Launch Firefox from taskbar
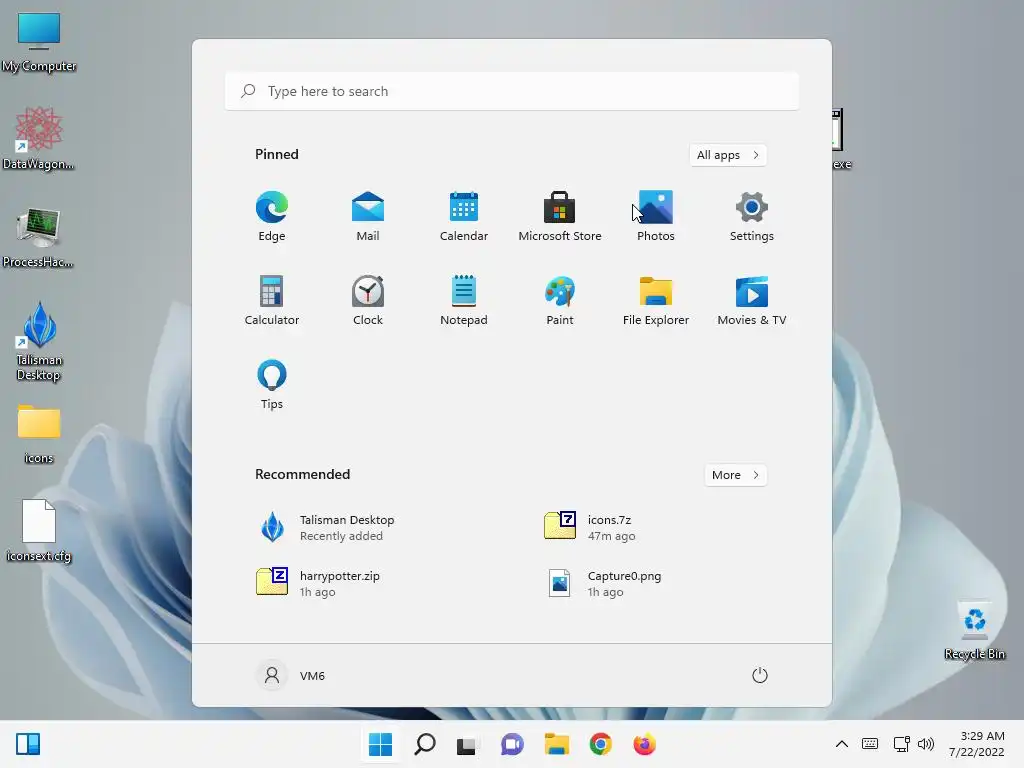The width and height of the screenshot is (1024, 768). [x=645, y=744]
